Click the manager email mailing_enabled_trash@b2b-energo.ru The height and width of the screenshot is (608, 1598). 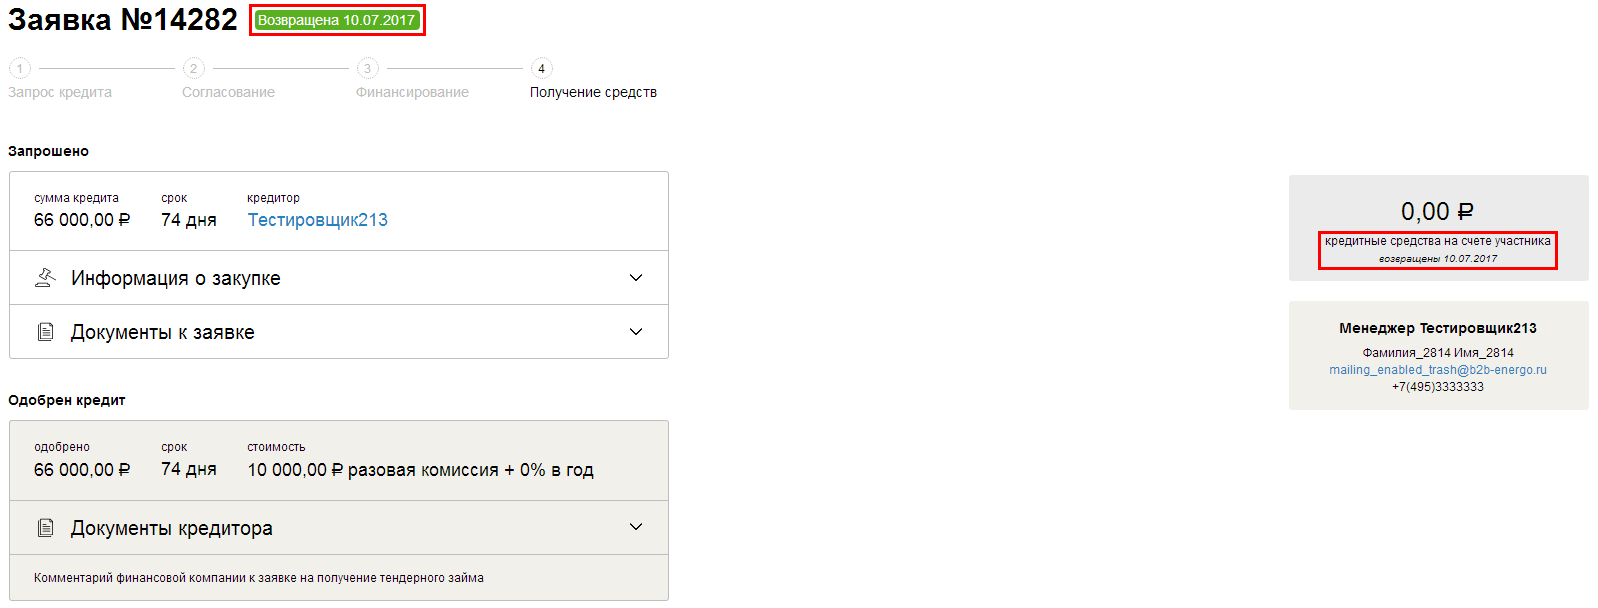click(1437, 370)
